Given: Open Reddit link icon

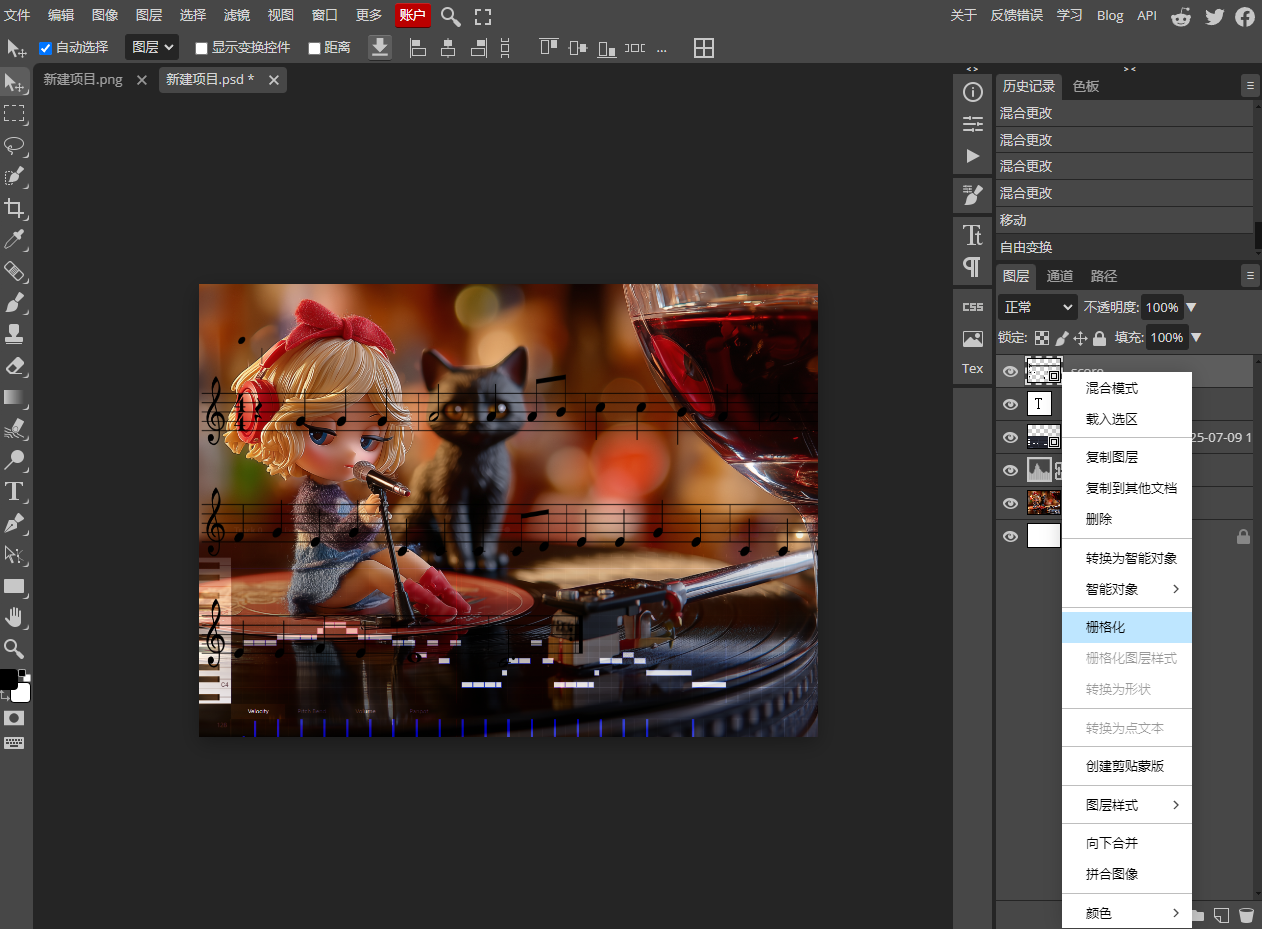Looking at the screenshot, I should (x=1181, y=16).
